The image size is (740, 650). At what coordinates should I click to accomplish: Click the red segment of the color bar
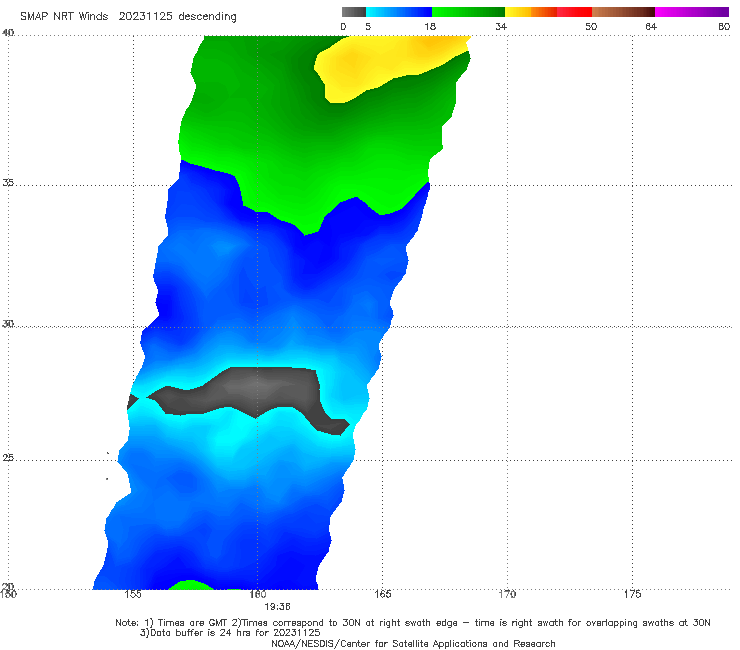(574, 12)
